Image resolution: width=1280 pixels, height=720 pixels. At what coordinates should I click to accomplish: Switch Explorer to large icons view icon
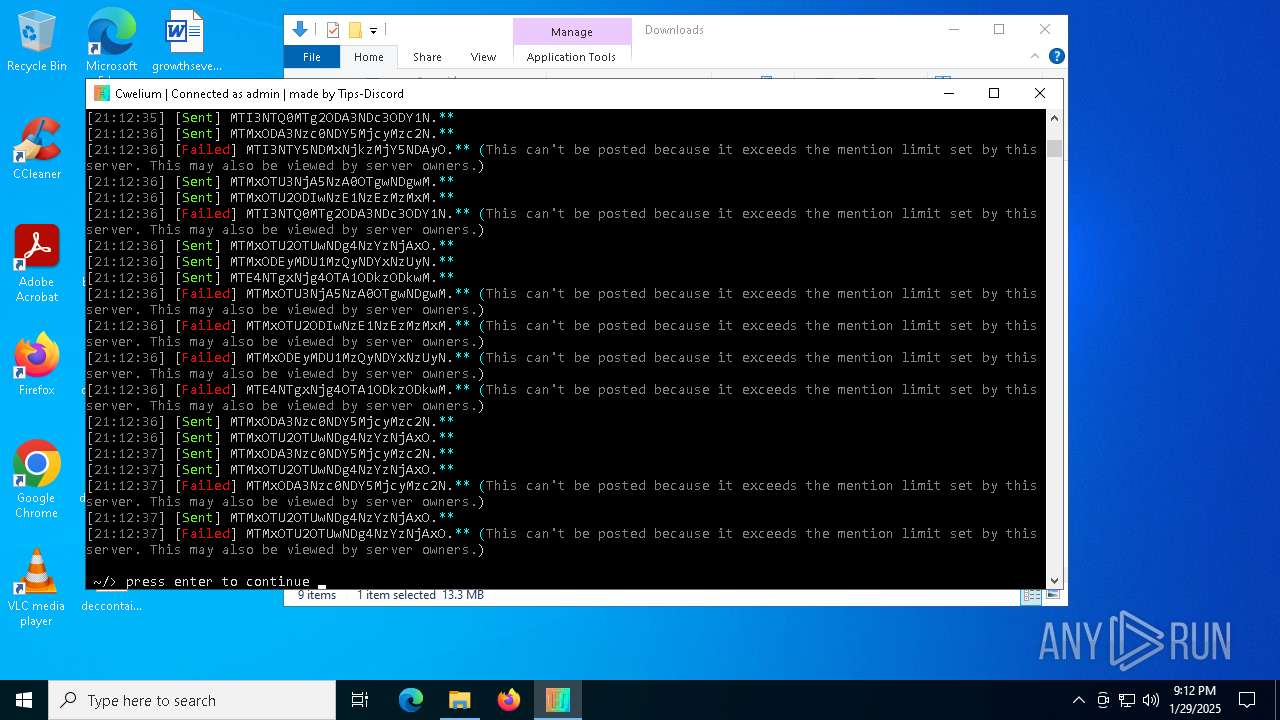[1051, 596]
